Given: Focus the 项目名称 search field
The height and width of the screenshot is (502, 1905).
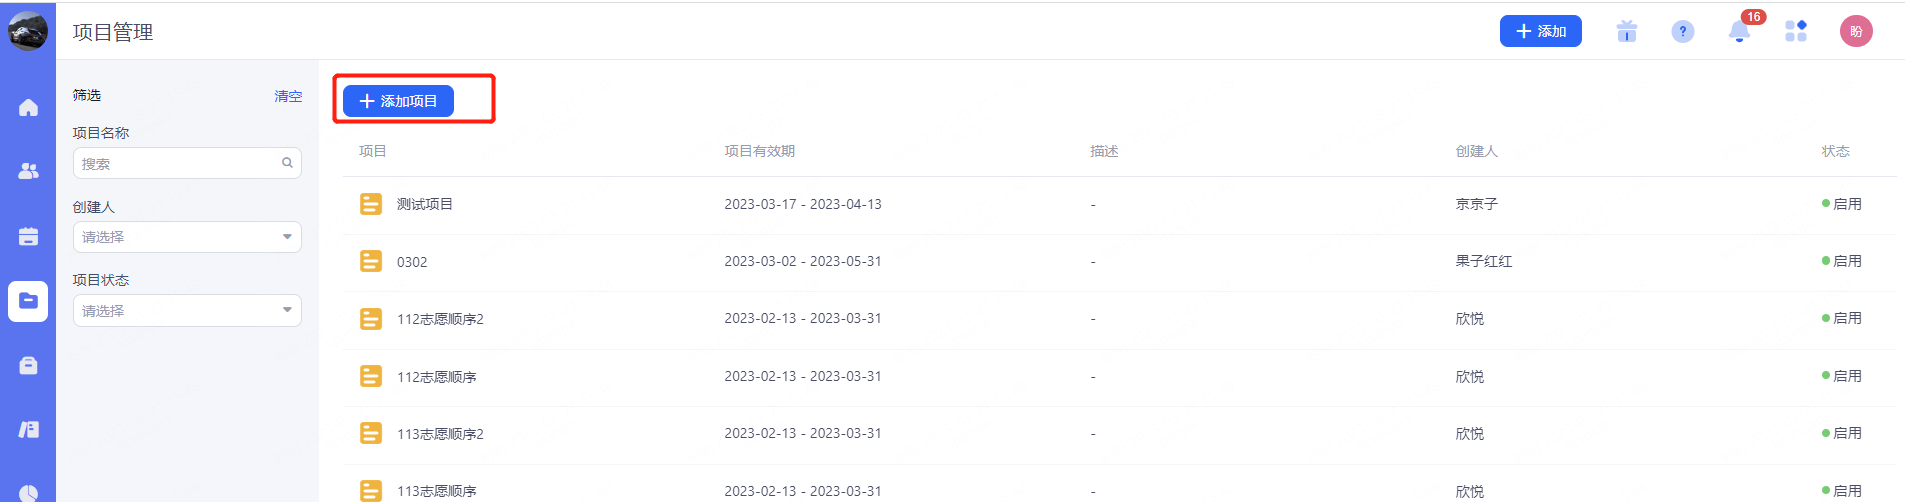Looking at the screenshot, I should (175, 164).
